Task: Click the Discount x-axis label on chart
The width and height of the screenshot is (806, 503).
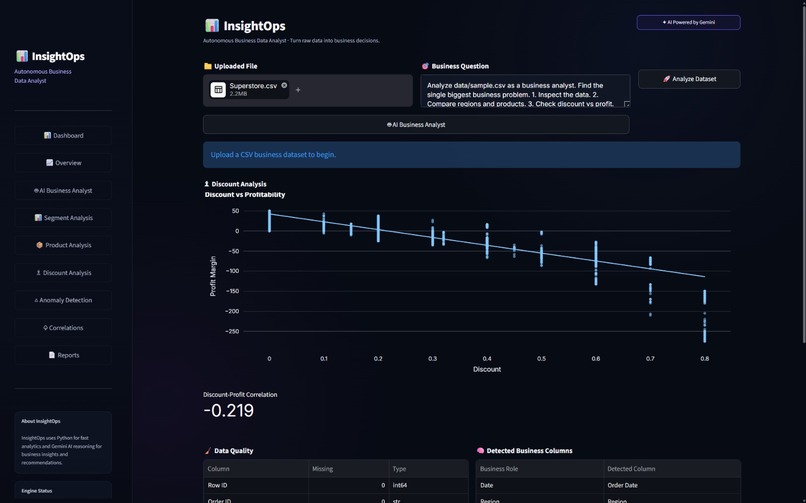Action: click(487, 369)
